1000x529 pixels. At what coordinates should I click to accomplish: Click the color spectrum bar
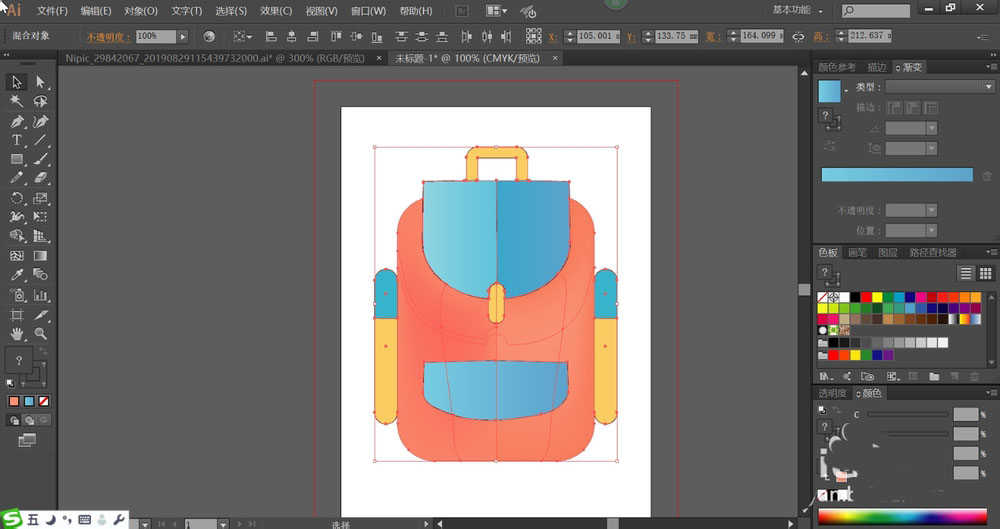[x=901, y=516]
